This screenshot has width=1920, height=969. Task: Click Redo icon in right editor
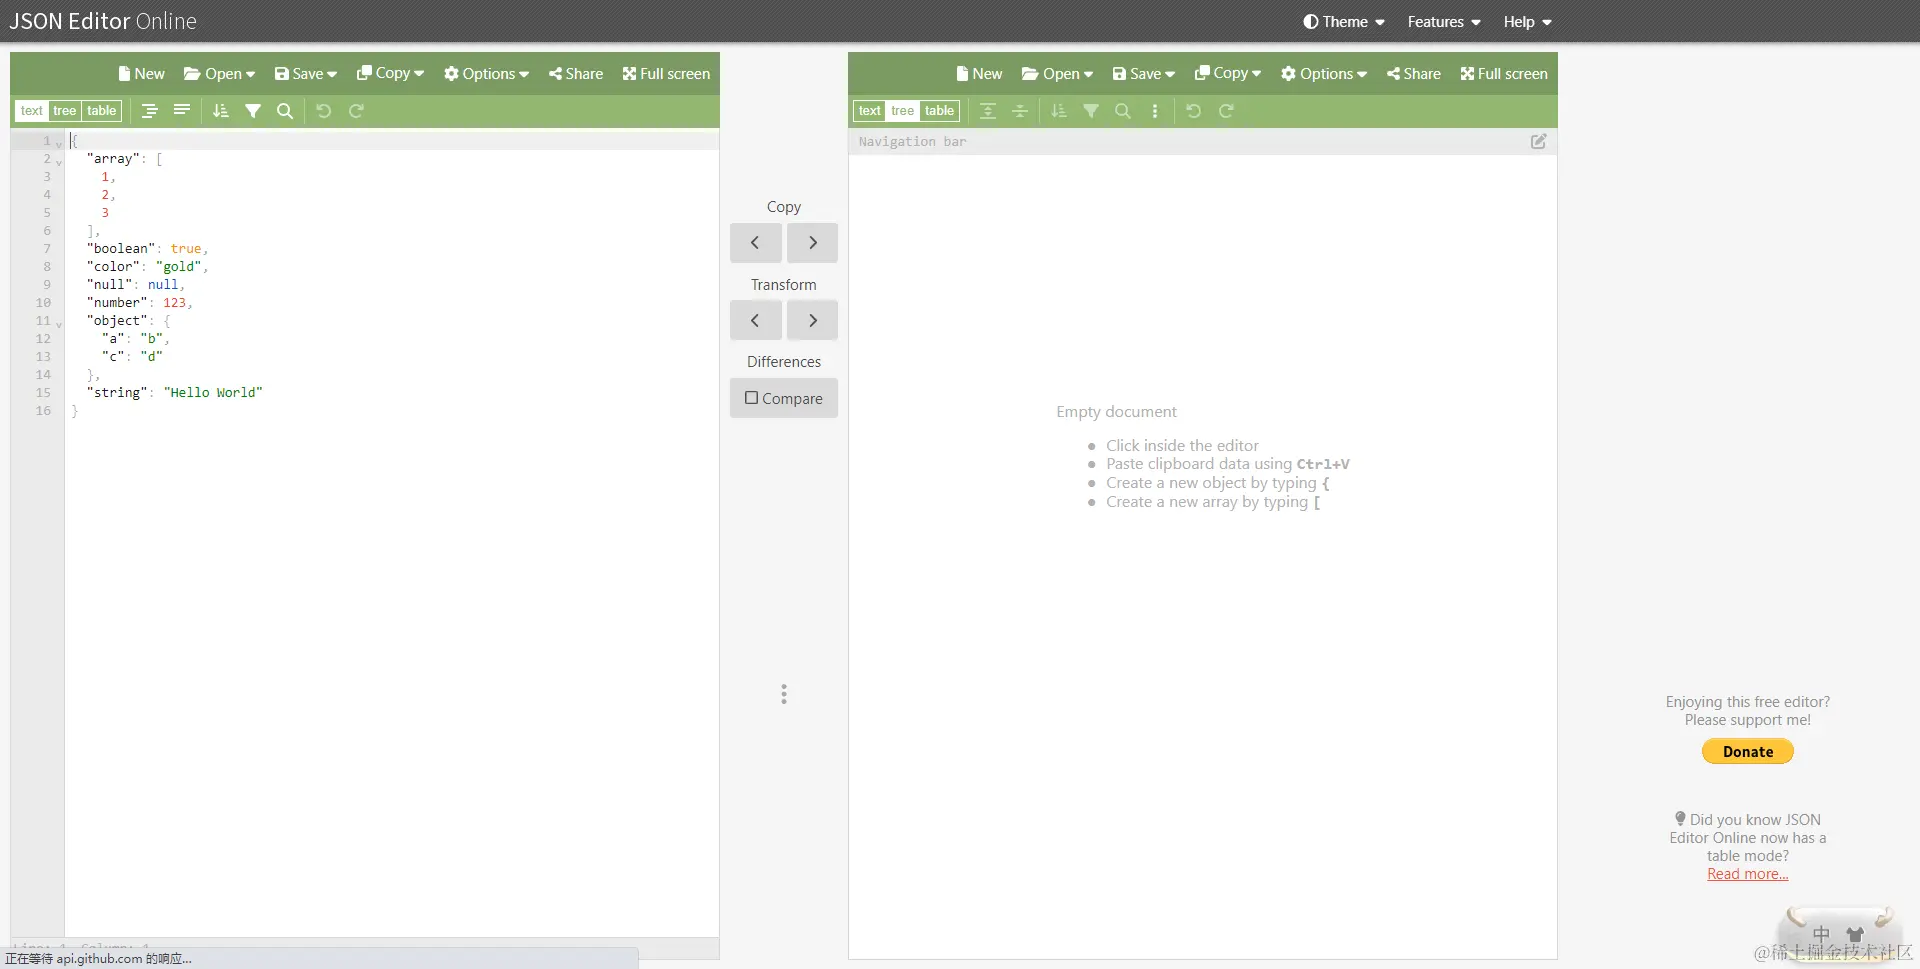(1226, 111)
